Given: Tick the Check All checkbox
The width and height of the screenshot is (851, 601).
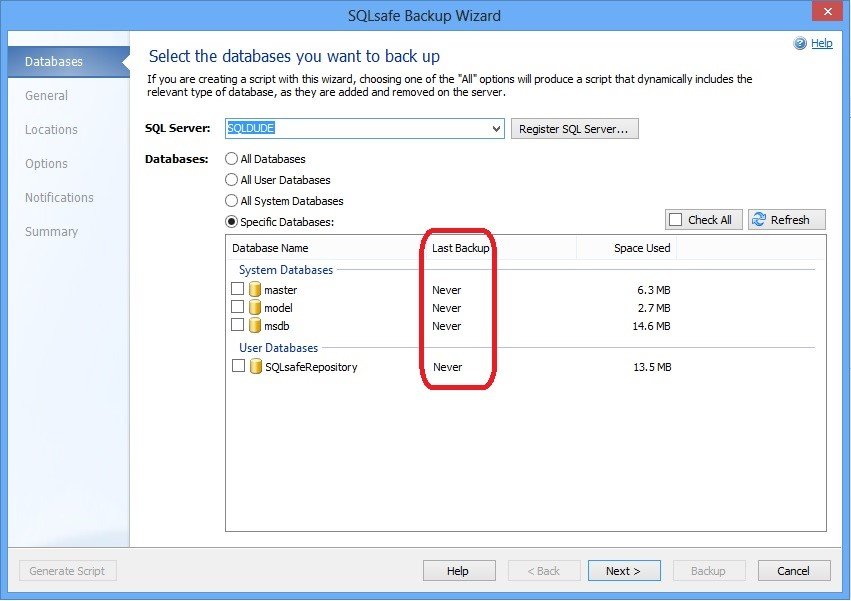Looking at the screenshot, I should tap(675, 219).
